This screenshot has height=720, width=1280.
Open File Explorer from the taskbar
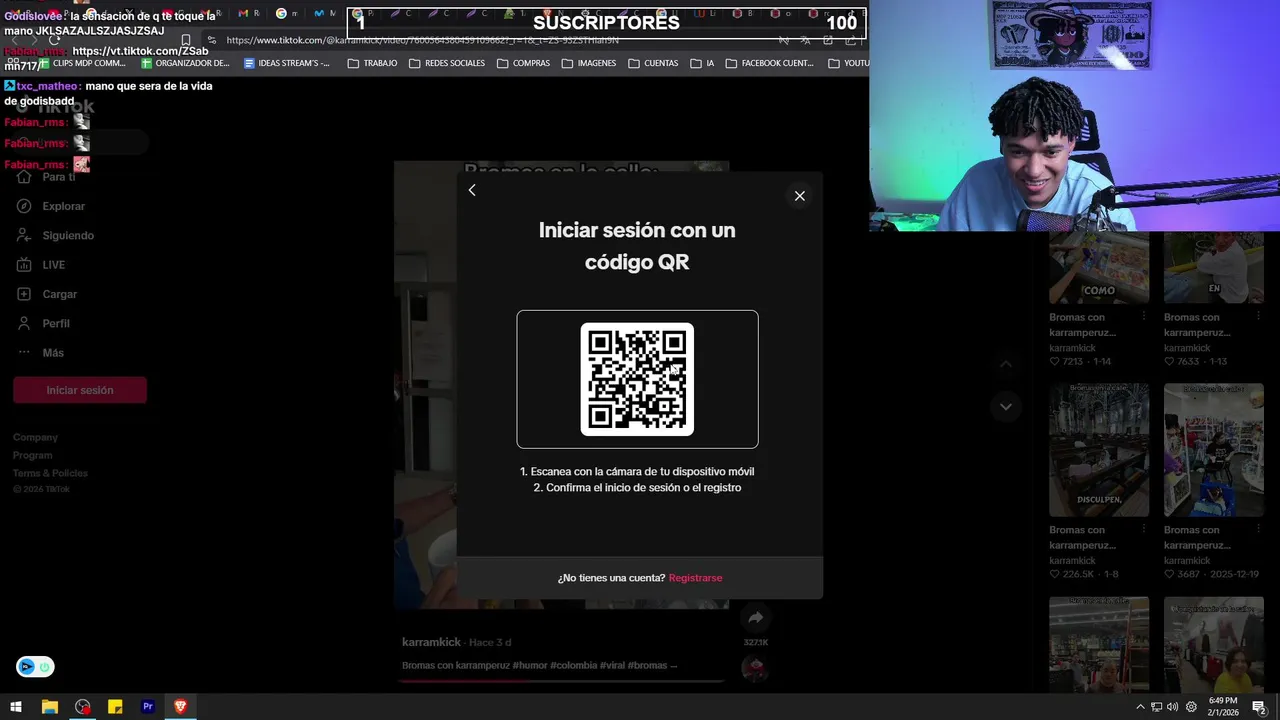click(49, 707)
